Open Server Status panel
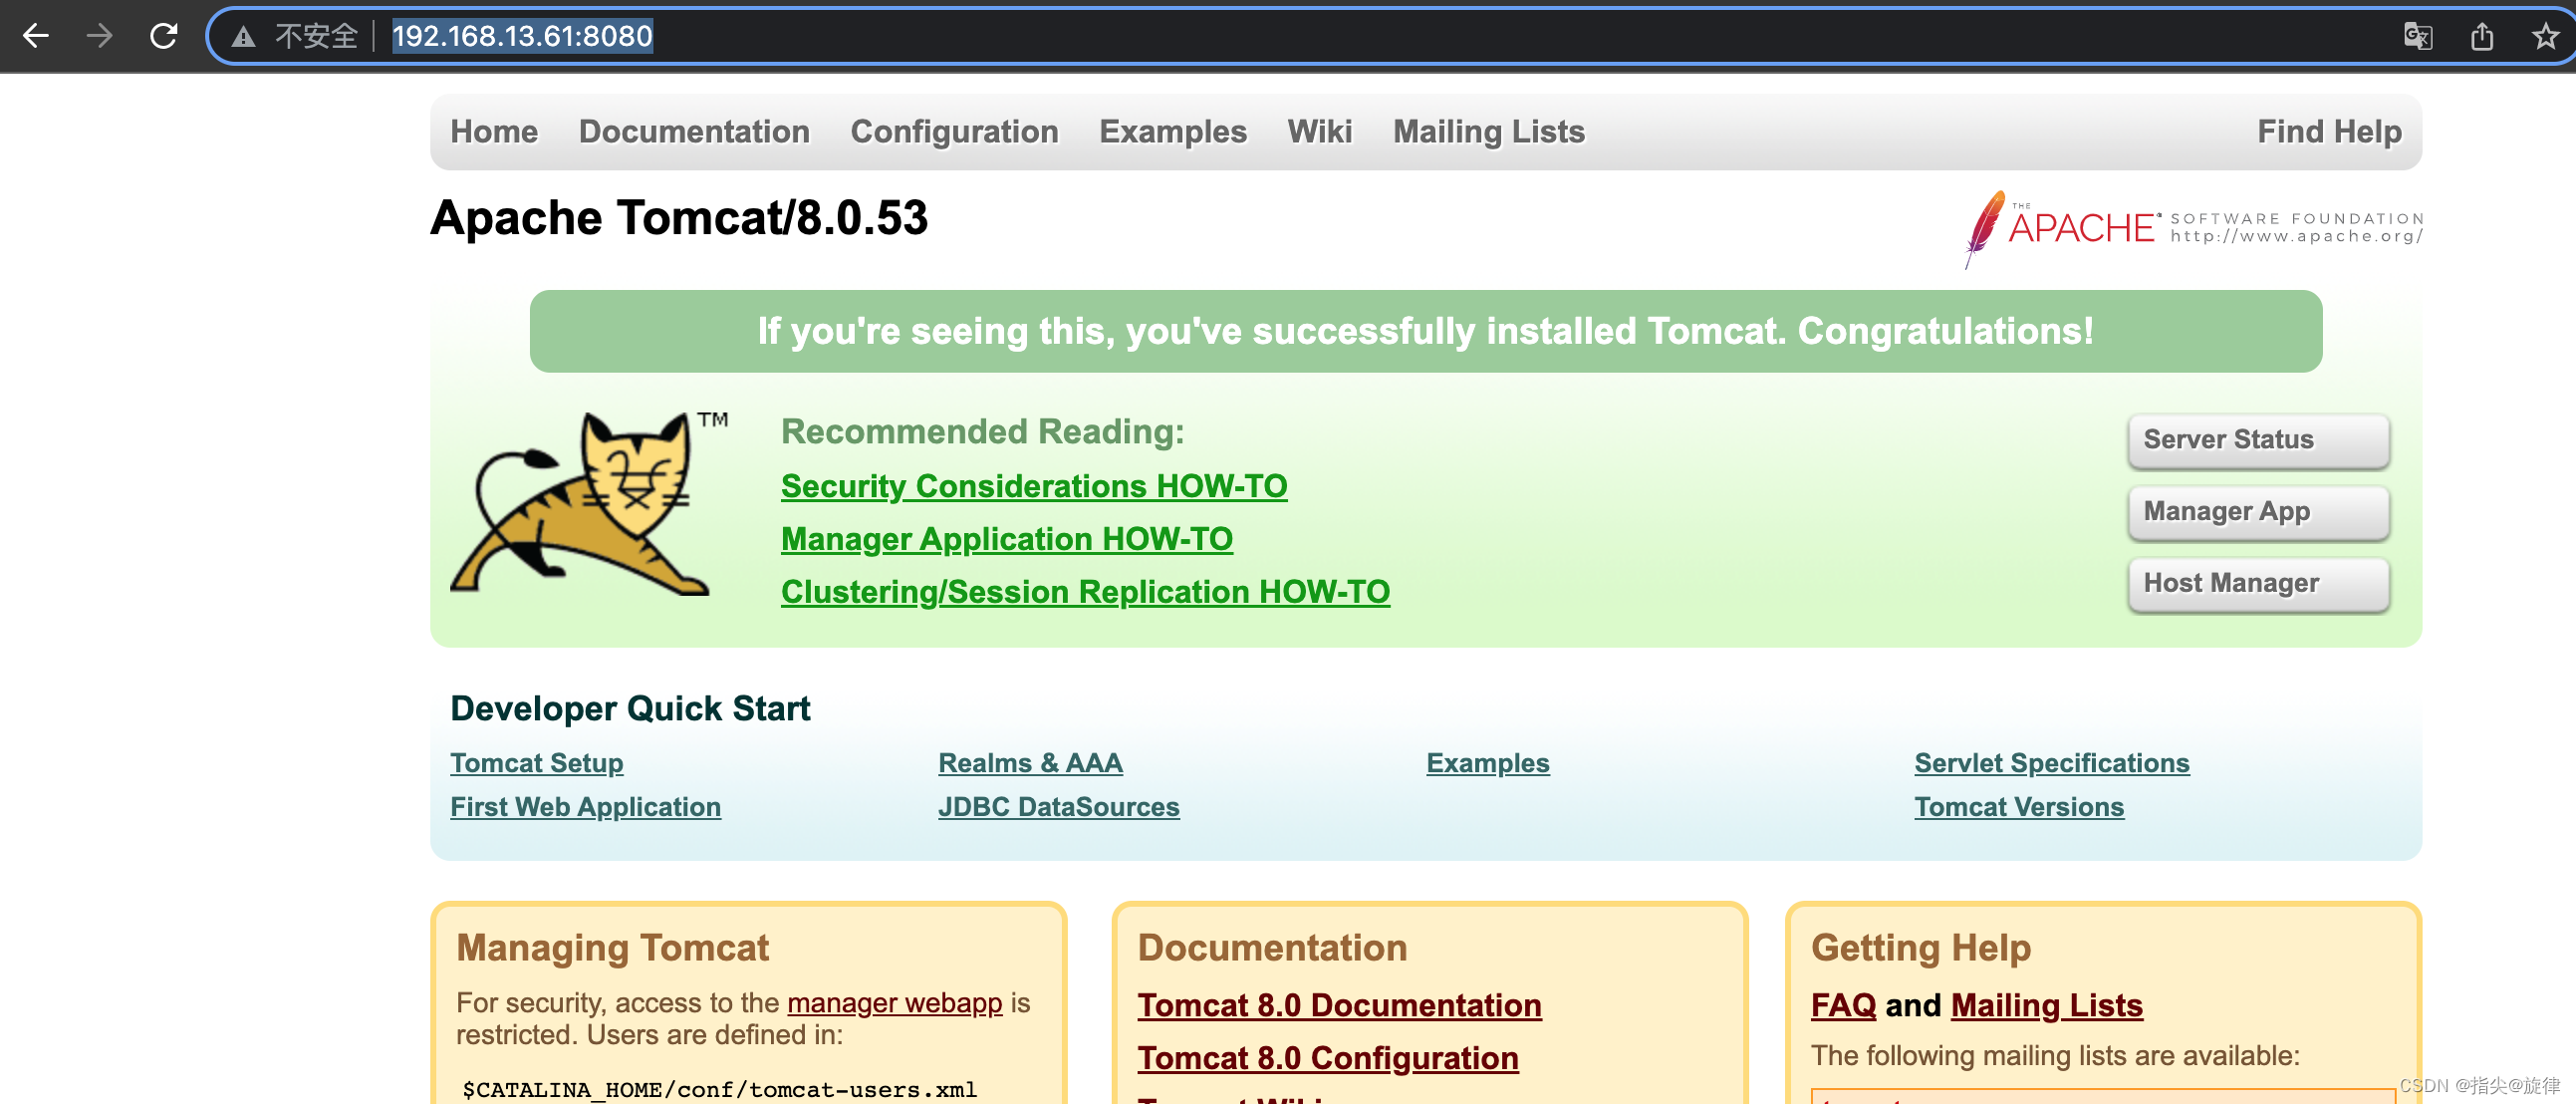Image resolution: width=2576 pixels, height=1104 pixels. (x=2257, y=440)
